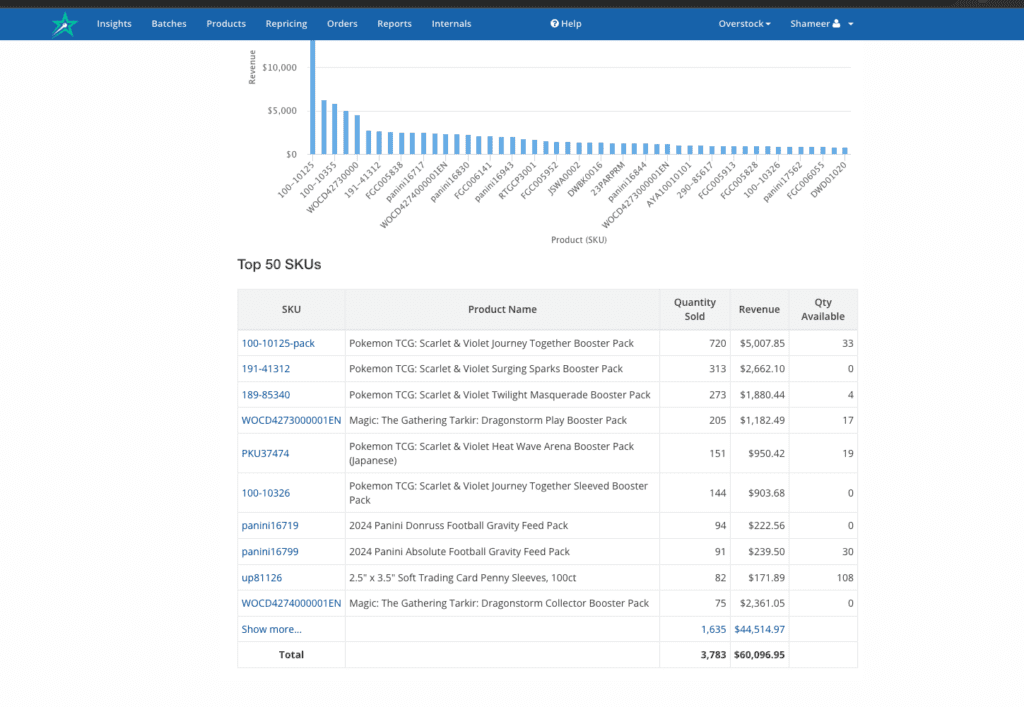Image resolution: width=1024 pixels, height=707 pixels.
Task: Select the Twilight Masquerade Booster Pack product name
Action: (x=500, y=395)
